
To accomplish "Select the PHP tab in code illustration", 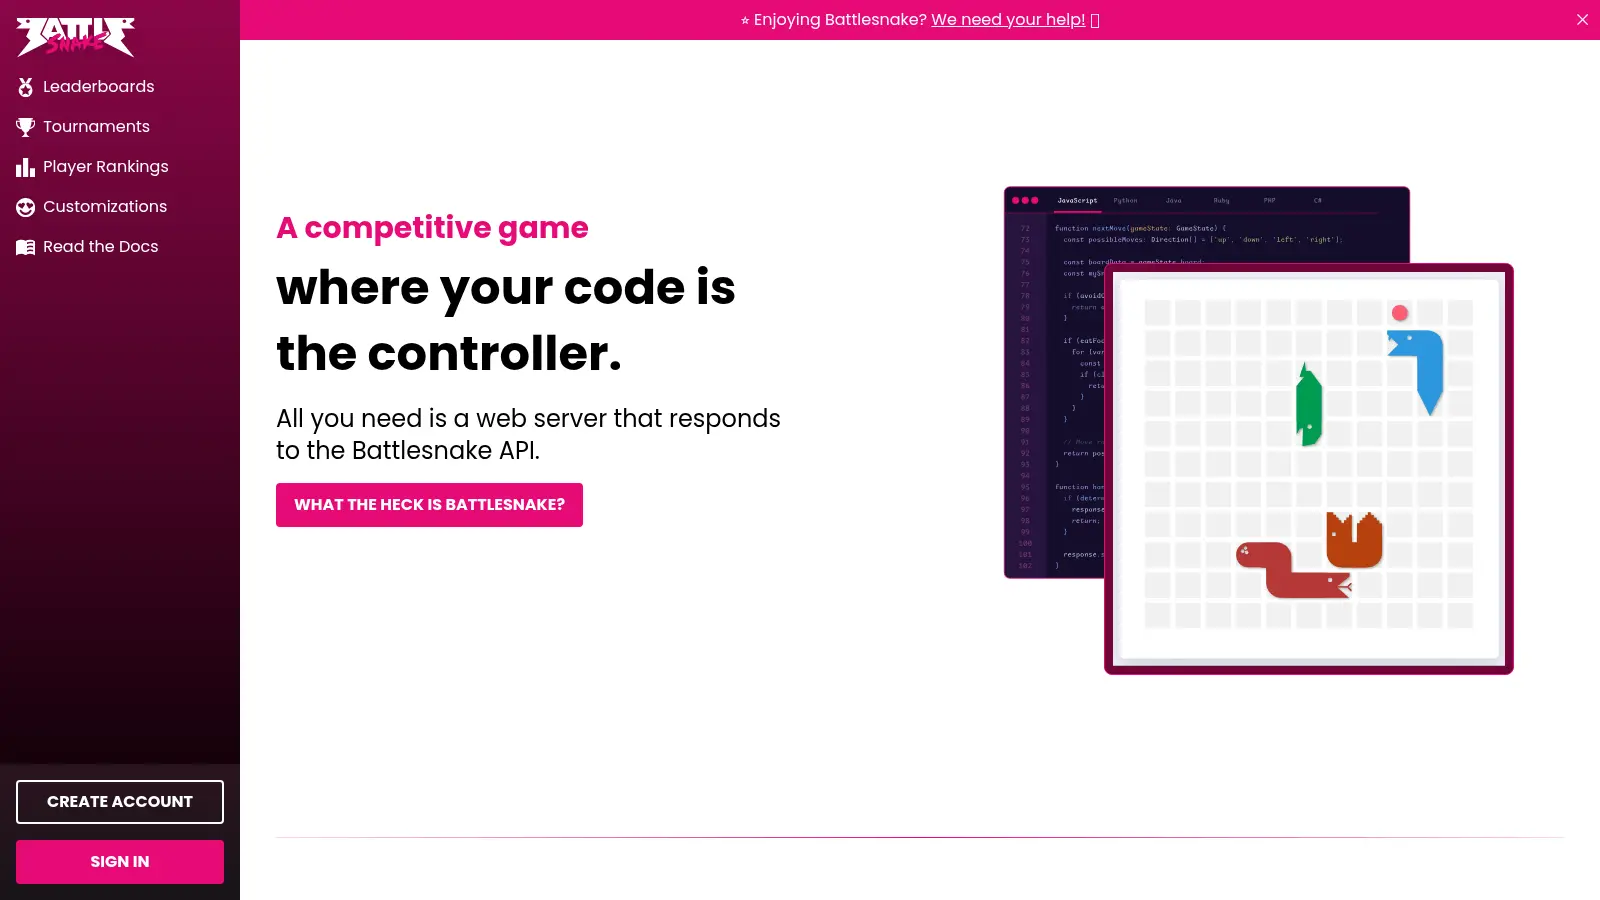I will [x=1269, y=200].
